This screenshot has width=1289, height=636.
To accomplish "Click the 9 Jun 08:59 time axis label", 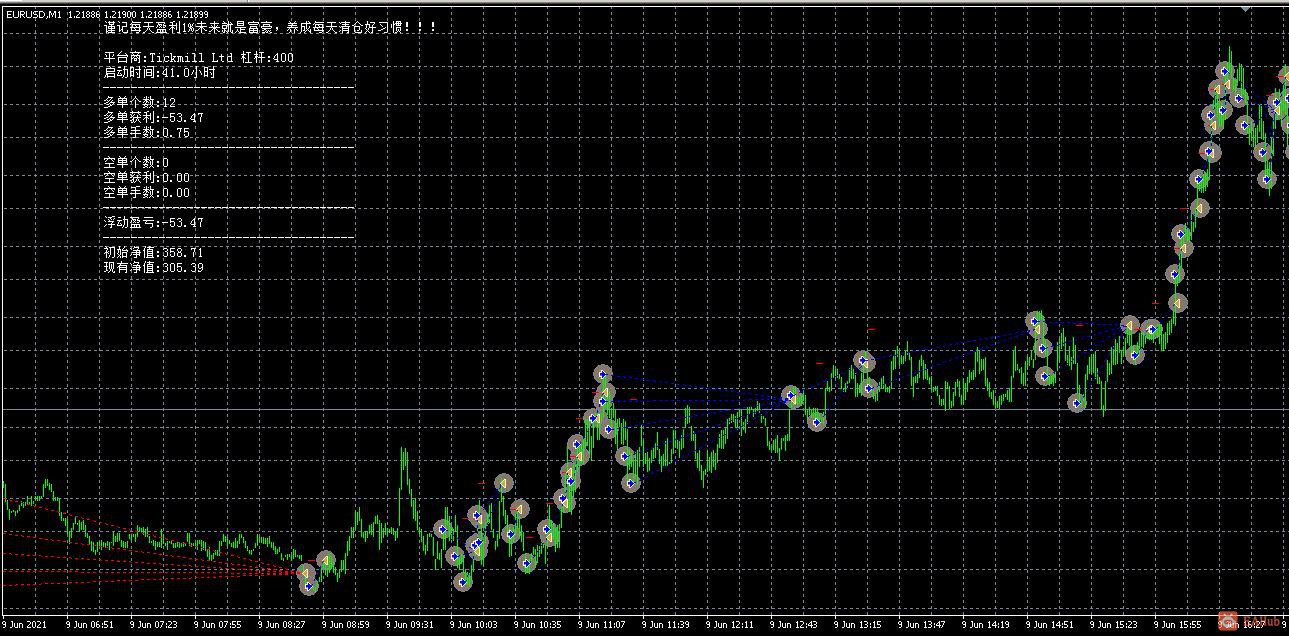I will (346, 625).
